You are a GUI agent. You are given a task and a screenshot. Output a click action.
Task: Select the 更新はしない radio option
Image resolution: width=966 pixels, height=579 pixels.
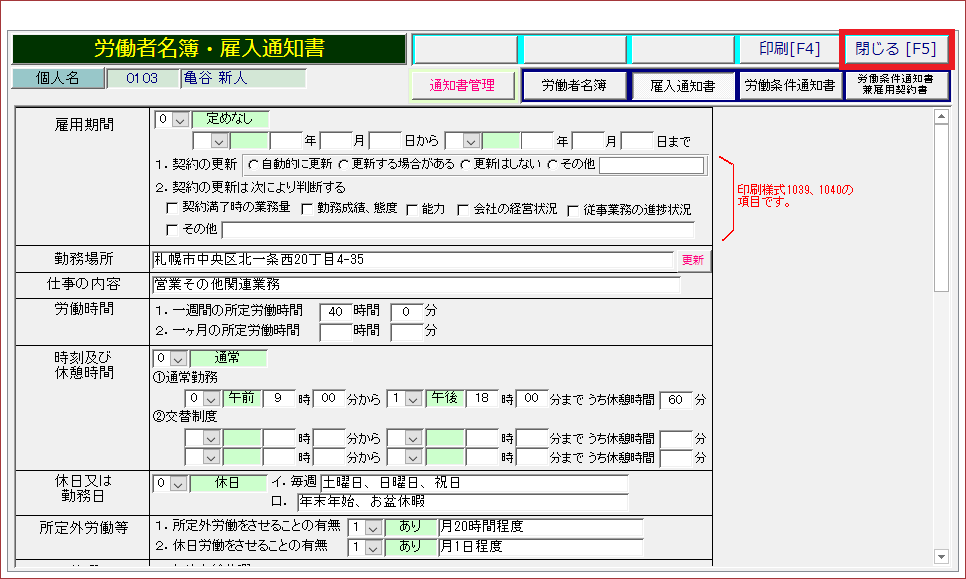[465, 164]
